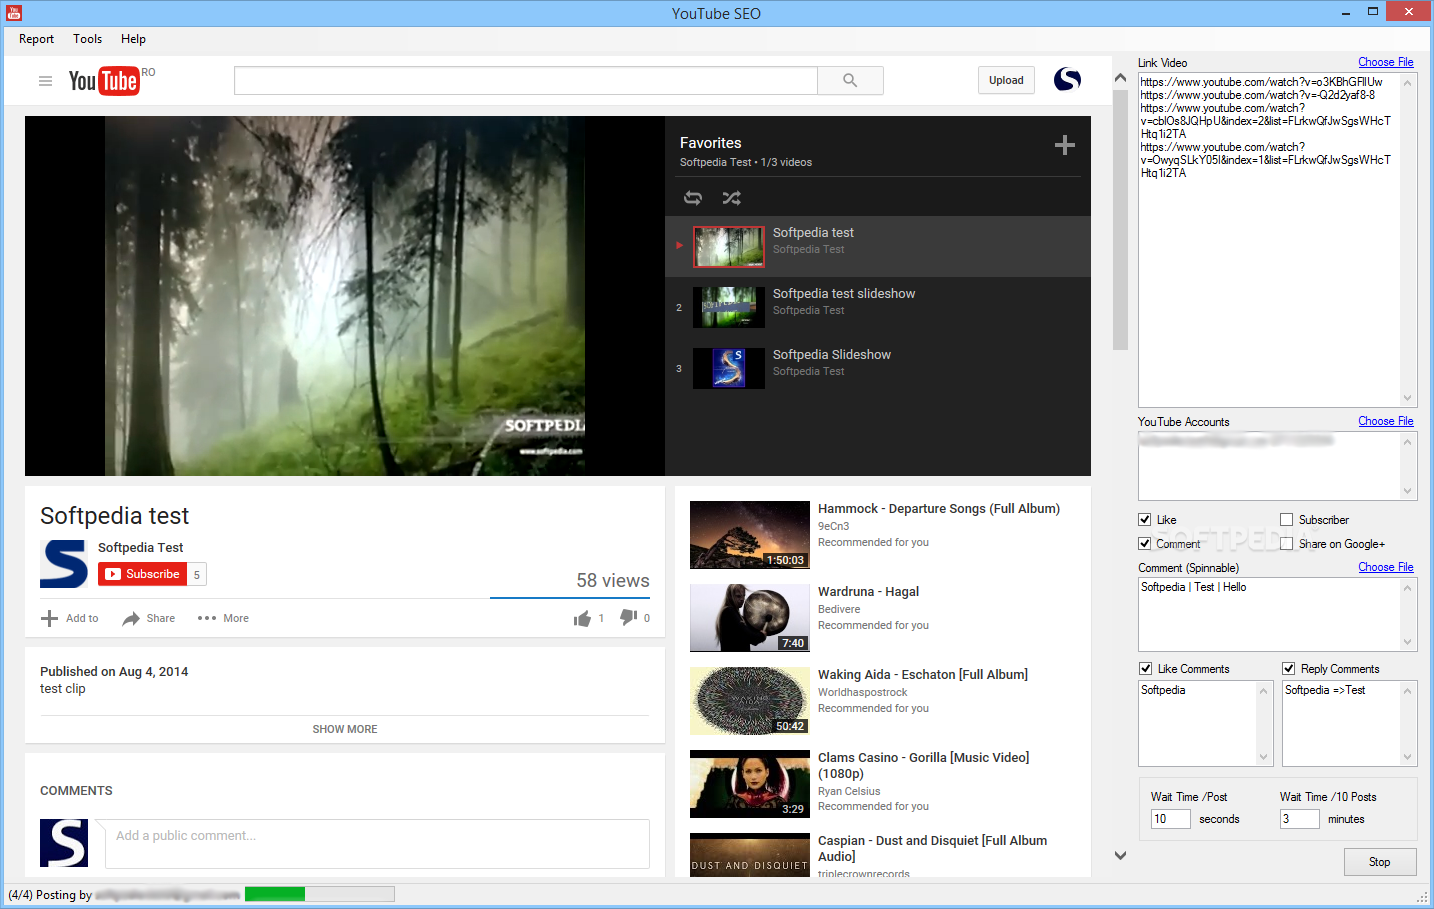Check the Subscriber checkbox
Image resolution: width=1434 pixels, height=909 pixels.
(1286, 520)
